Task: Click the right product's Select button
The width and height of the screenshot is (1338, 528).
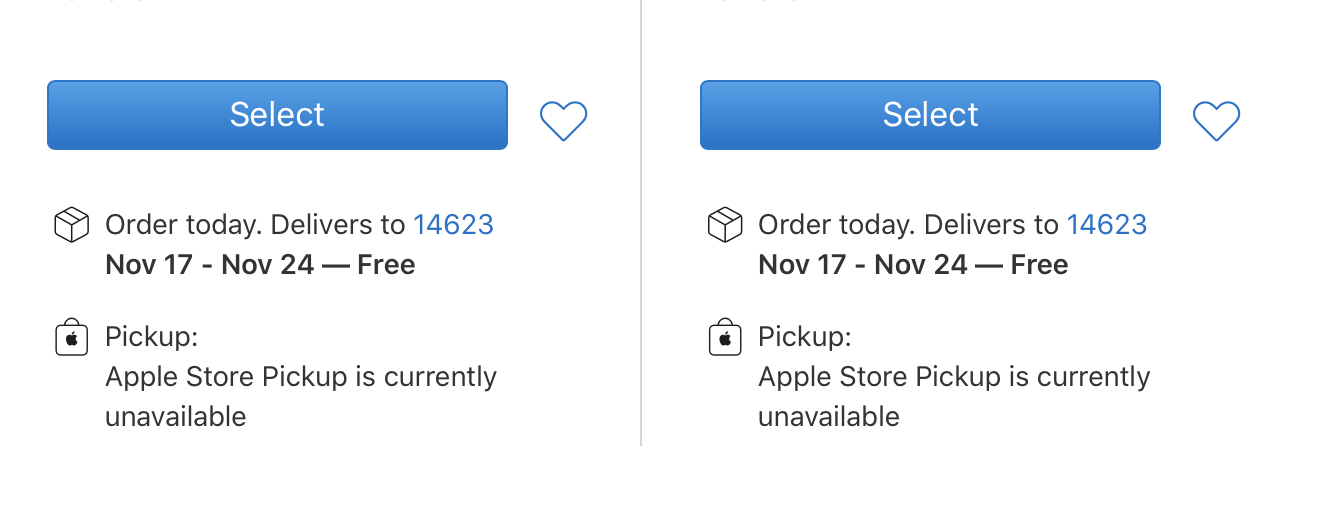Action: (930, 115)
